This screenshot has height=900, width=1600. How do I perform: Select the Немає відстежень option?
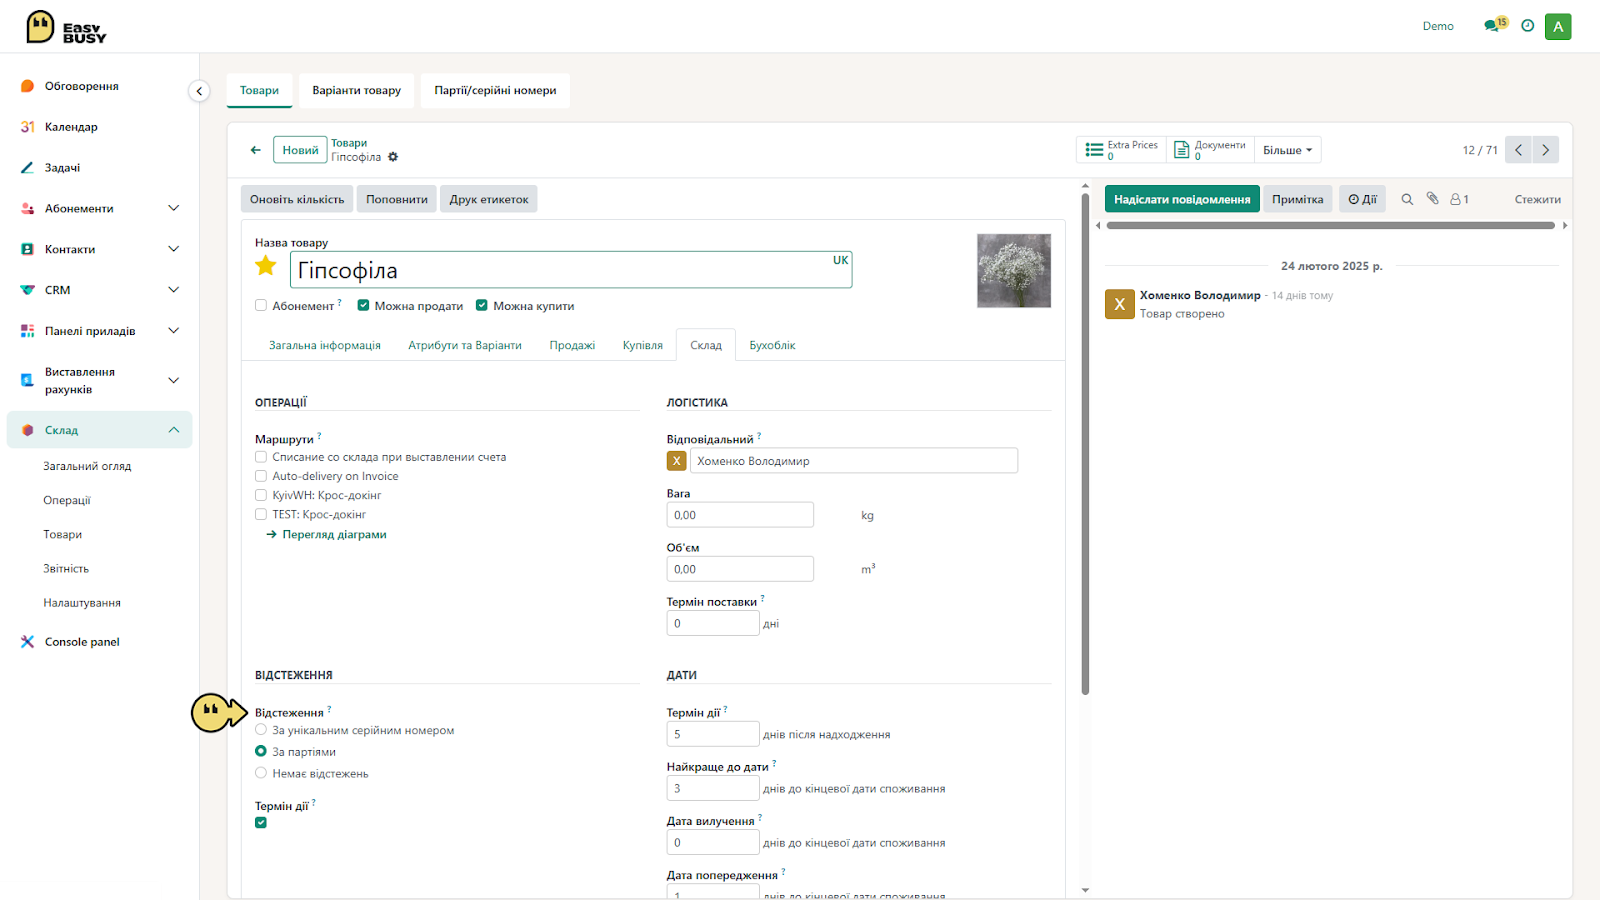(261, 773)
